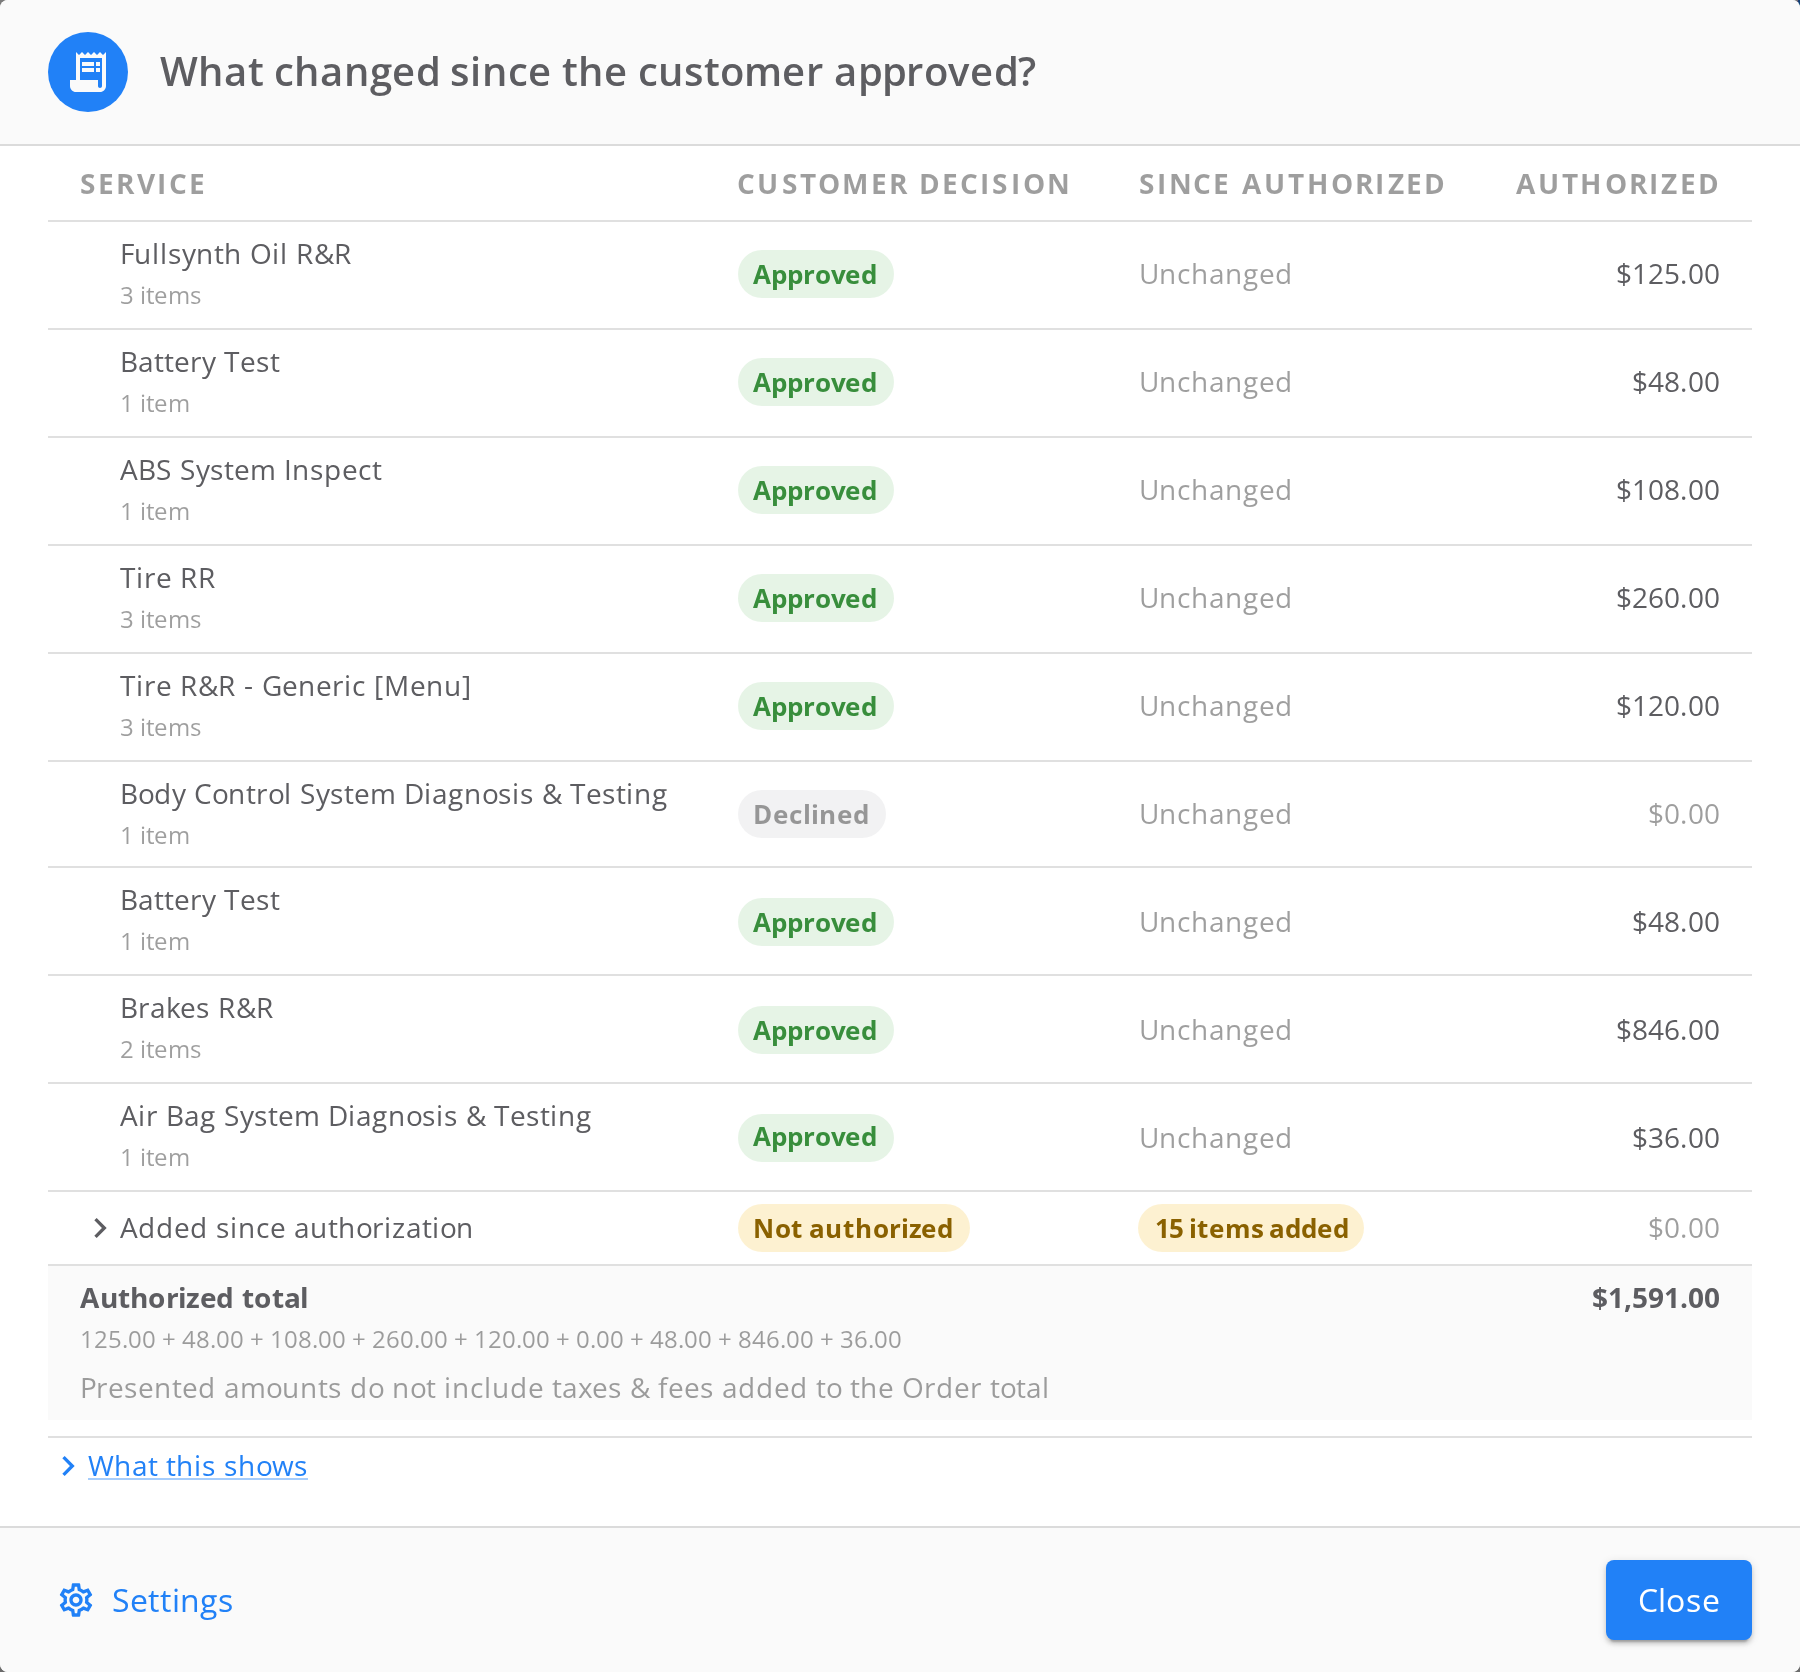Viewport: 1800px width, 1672px height.
Task: Click Approved badge for Fullsynth Oil R&R
Action: click(815, 274)
